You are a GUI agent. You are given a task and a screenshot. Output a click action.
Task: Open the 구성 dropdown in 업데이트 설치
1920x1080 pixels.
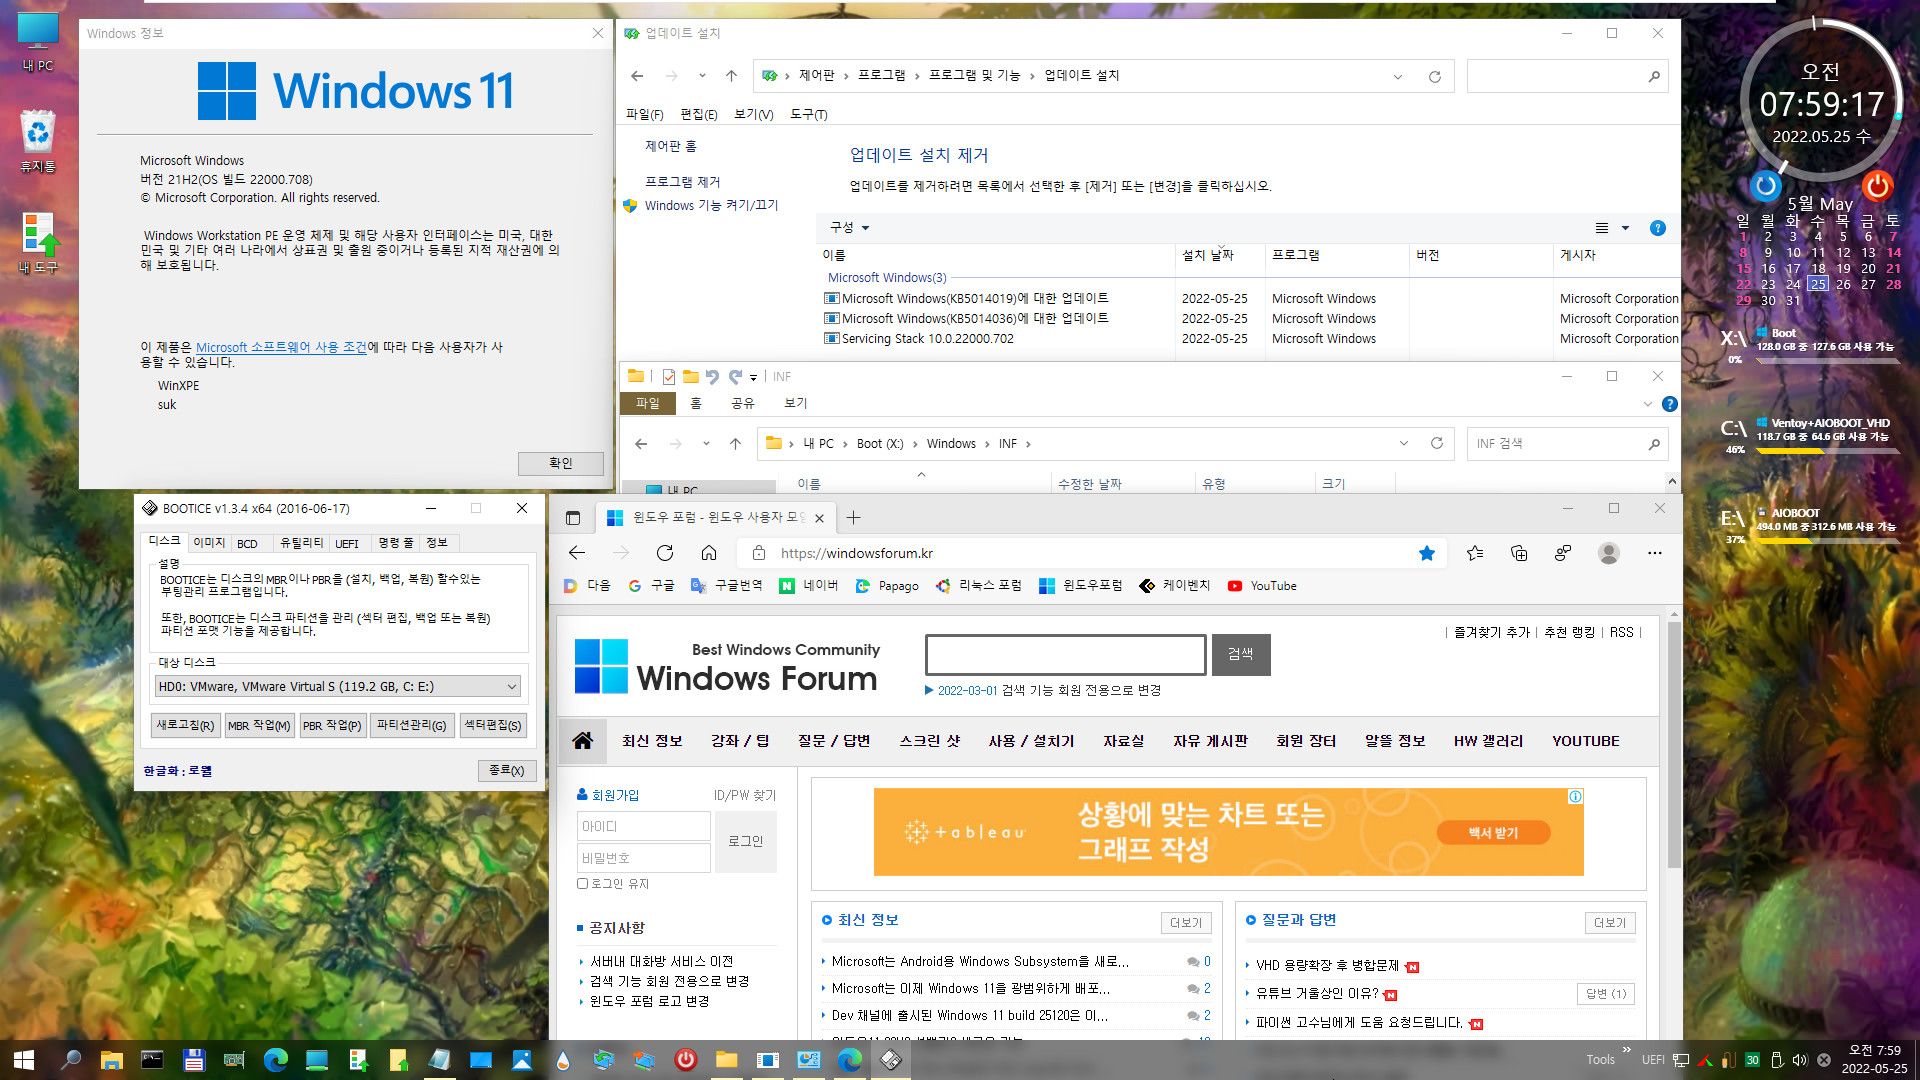850,228
